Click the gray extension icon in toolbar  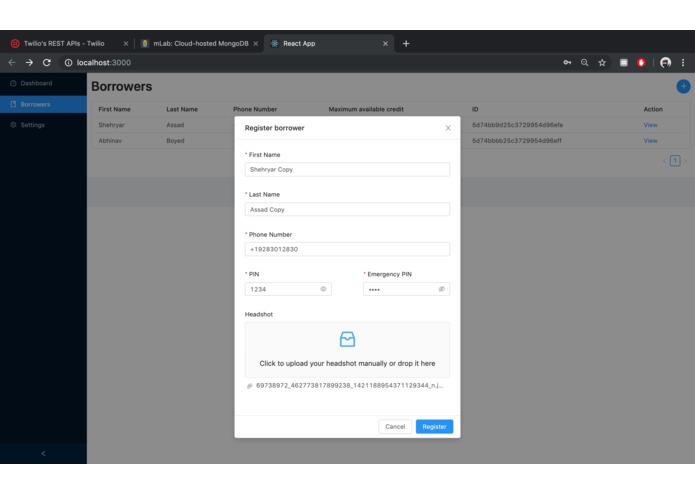(x=624, y=63)
